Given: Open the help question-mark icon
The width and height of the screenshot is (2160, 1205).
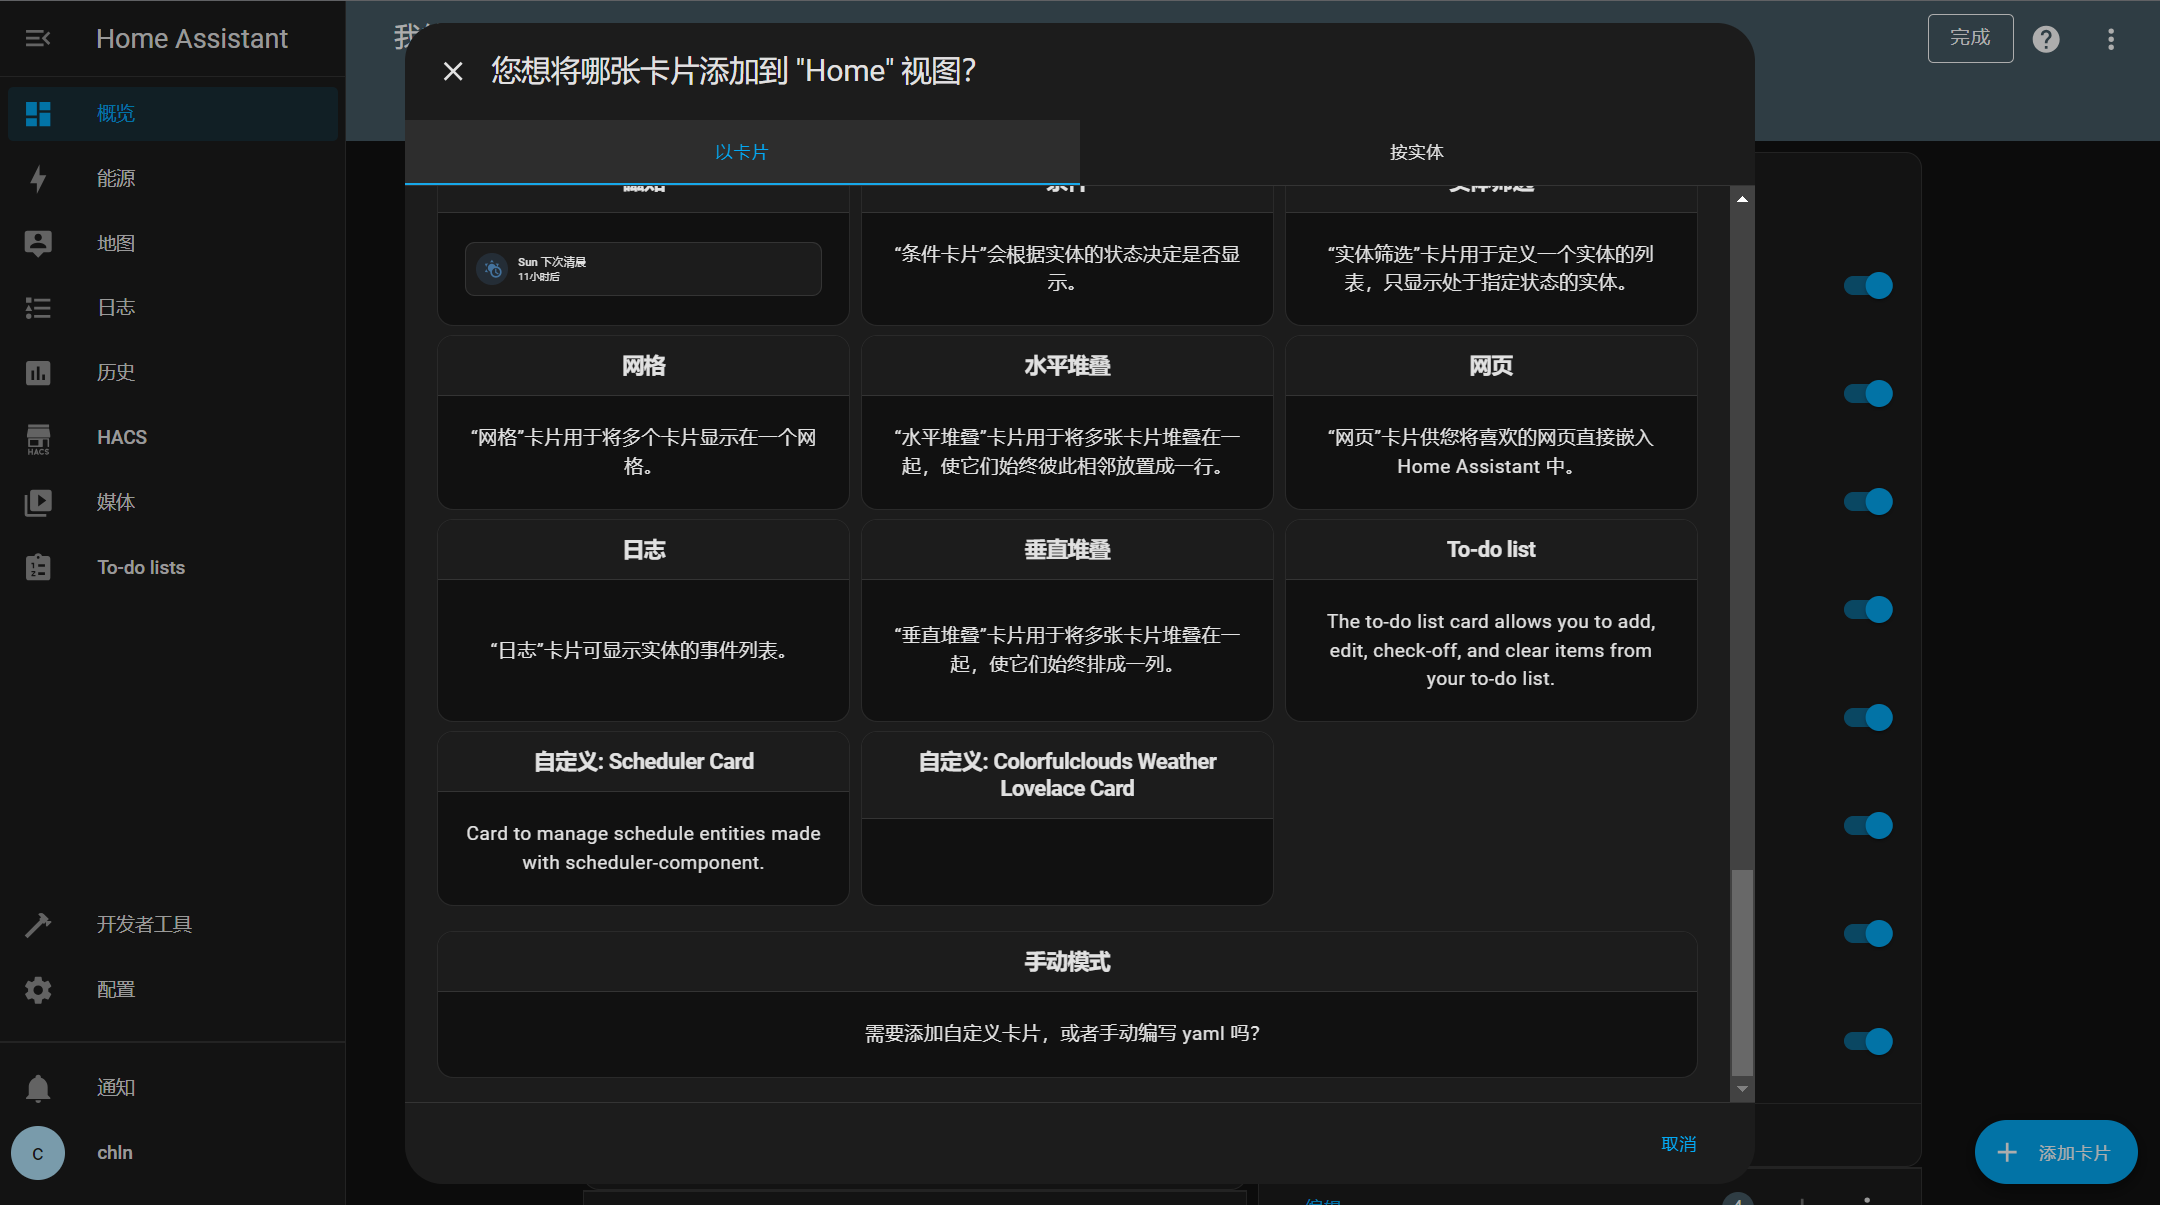Looking at the screenshot, I should tap(2046, 39).
